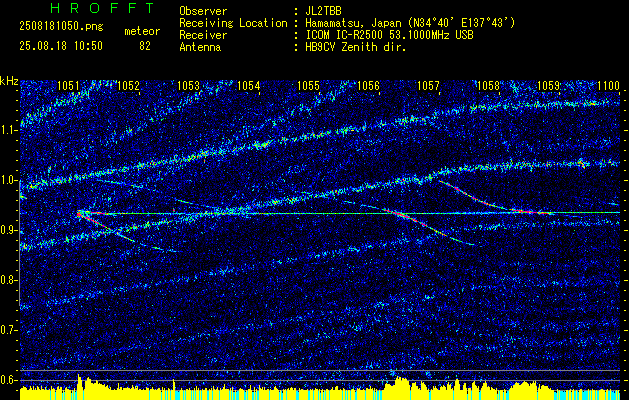Click the 1058 time marker

pyautogui.click(x=489, y=85)
